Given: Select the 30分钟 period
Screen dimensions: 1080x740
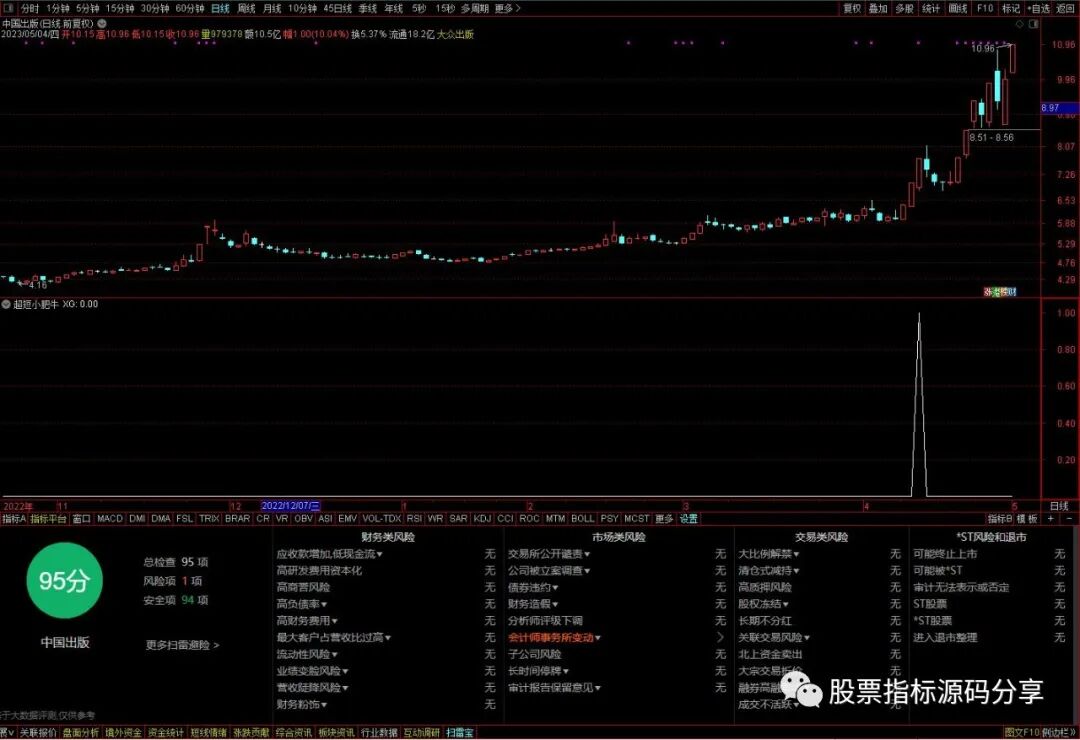Looking at the screenshot, I should (154, 8).
